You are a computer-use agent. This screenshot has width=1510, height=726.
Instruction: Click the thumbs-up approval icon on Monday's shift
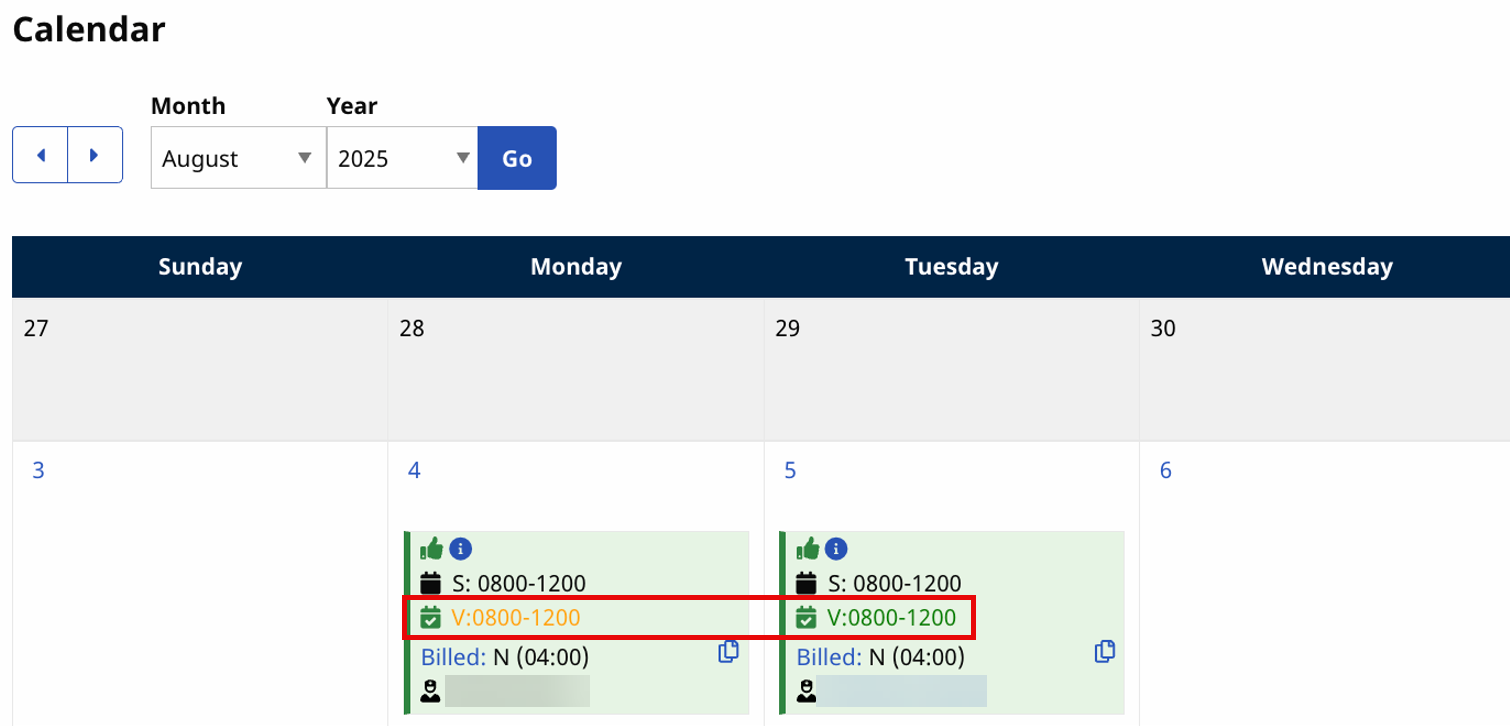point(434,548)
